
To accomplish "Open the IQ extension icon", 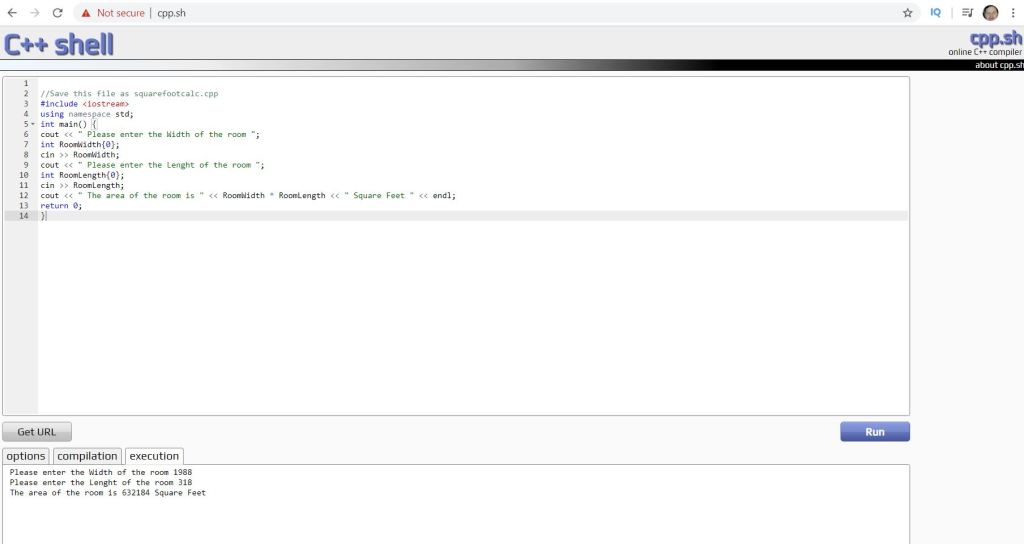I will pos(935,13).
